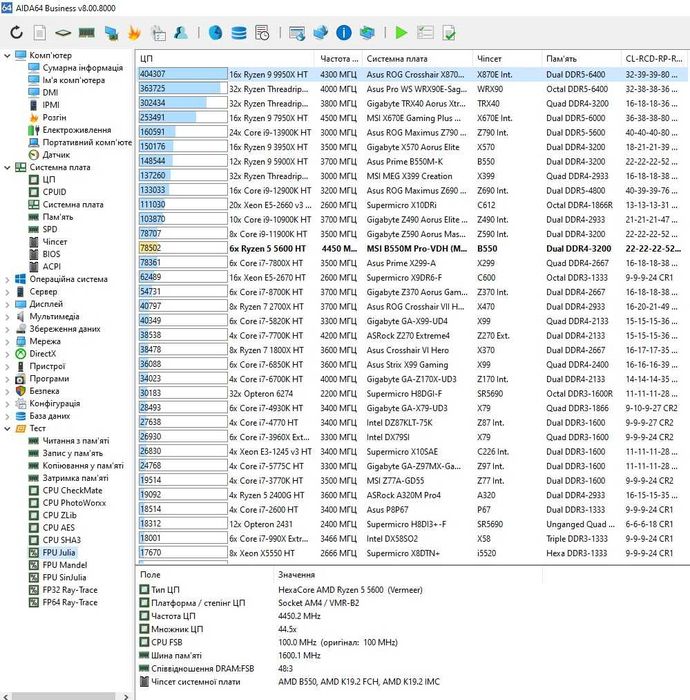The height and width of the screenshot is (700, 690).
Task: Open the Report page icon in toolbar
Action: (40, 33)
